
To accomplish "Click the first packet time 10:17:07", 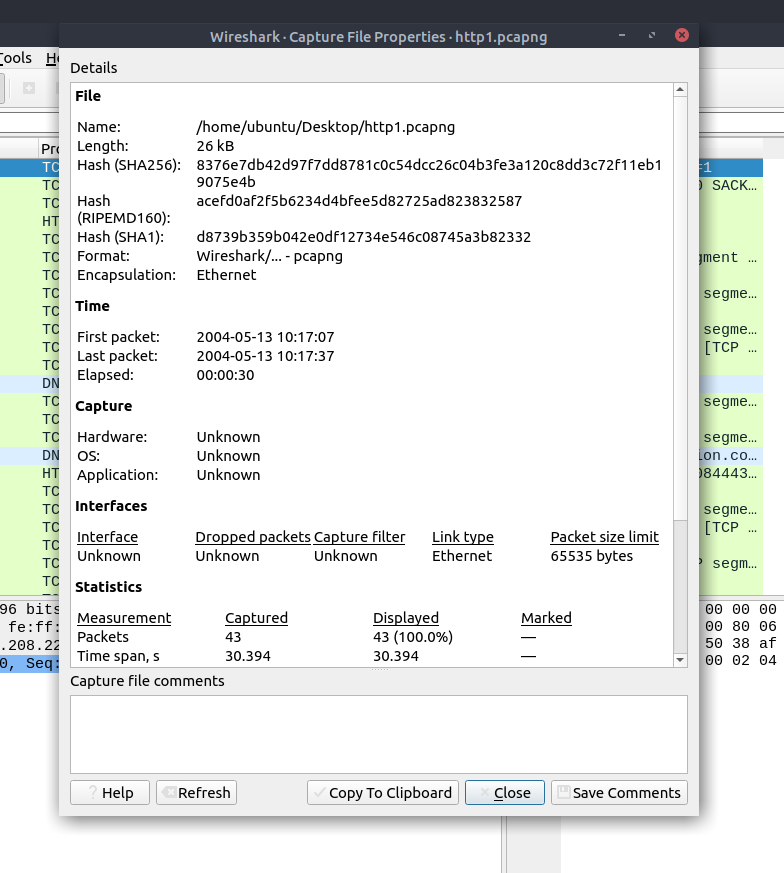I will click(x=265, y=337).
